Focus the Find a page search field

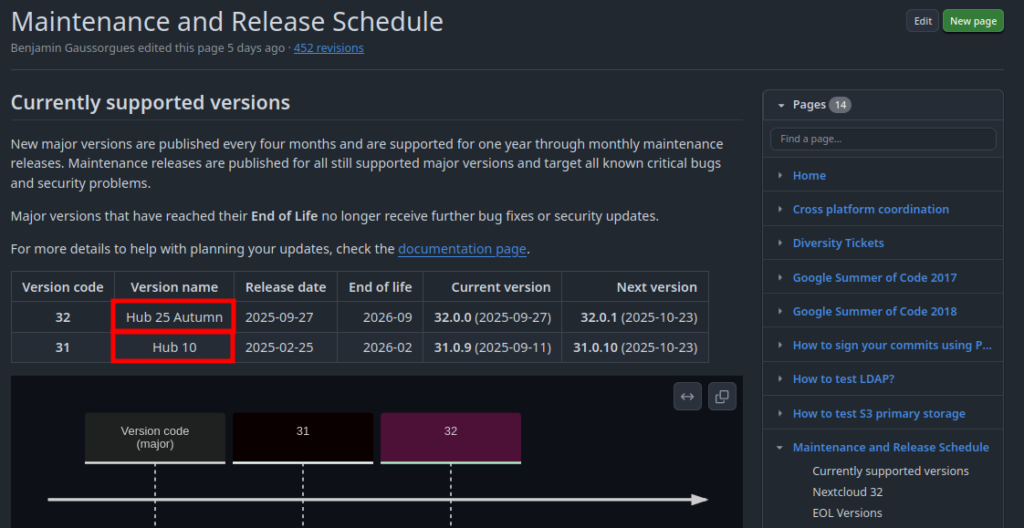point(882,139)
